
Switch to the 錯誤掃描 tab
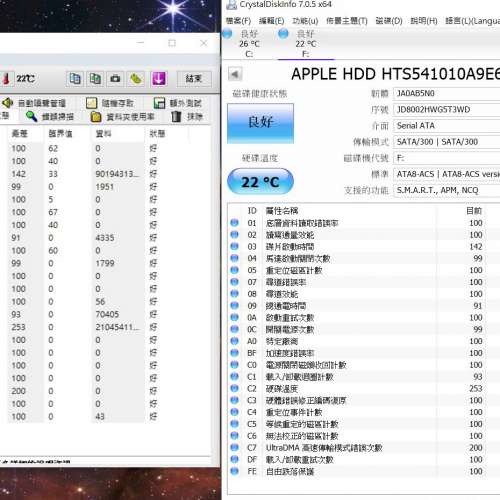[50, 117]
